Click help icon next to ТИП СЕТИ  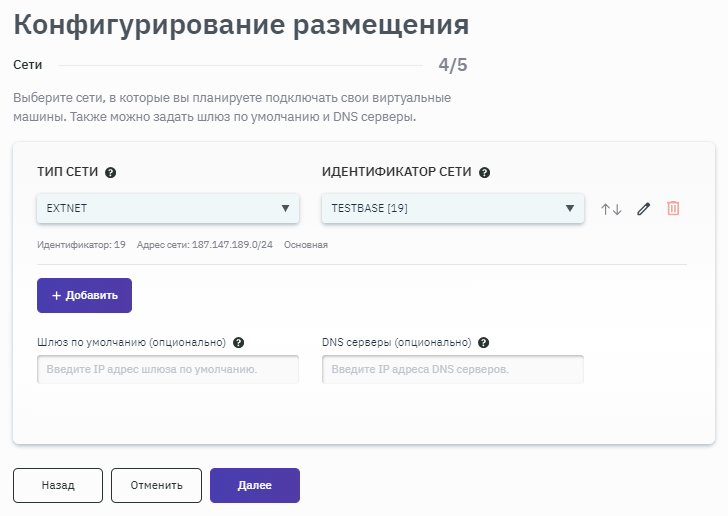coord(111,172)
